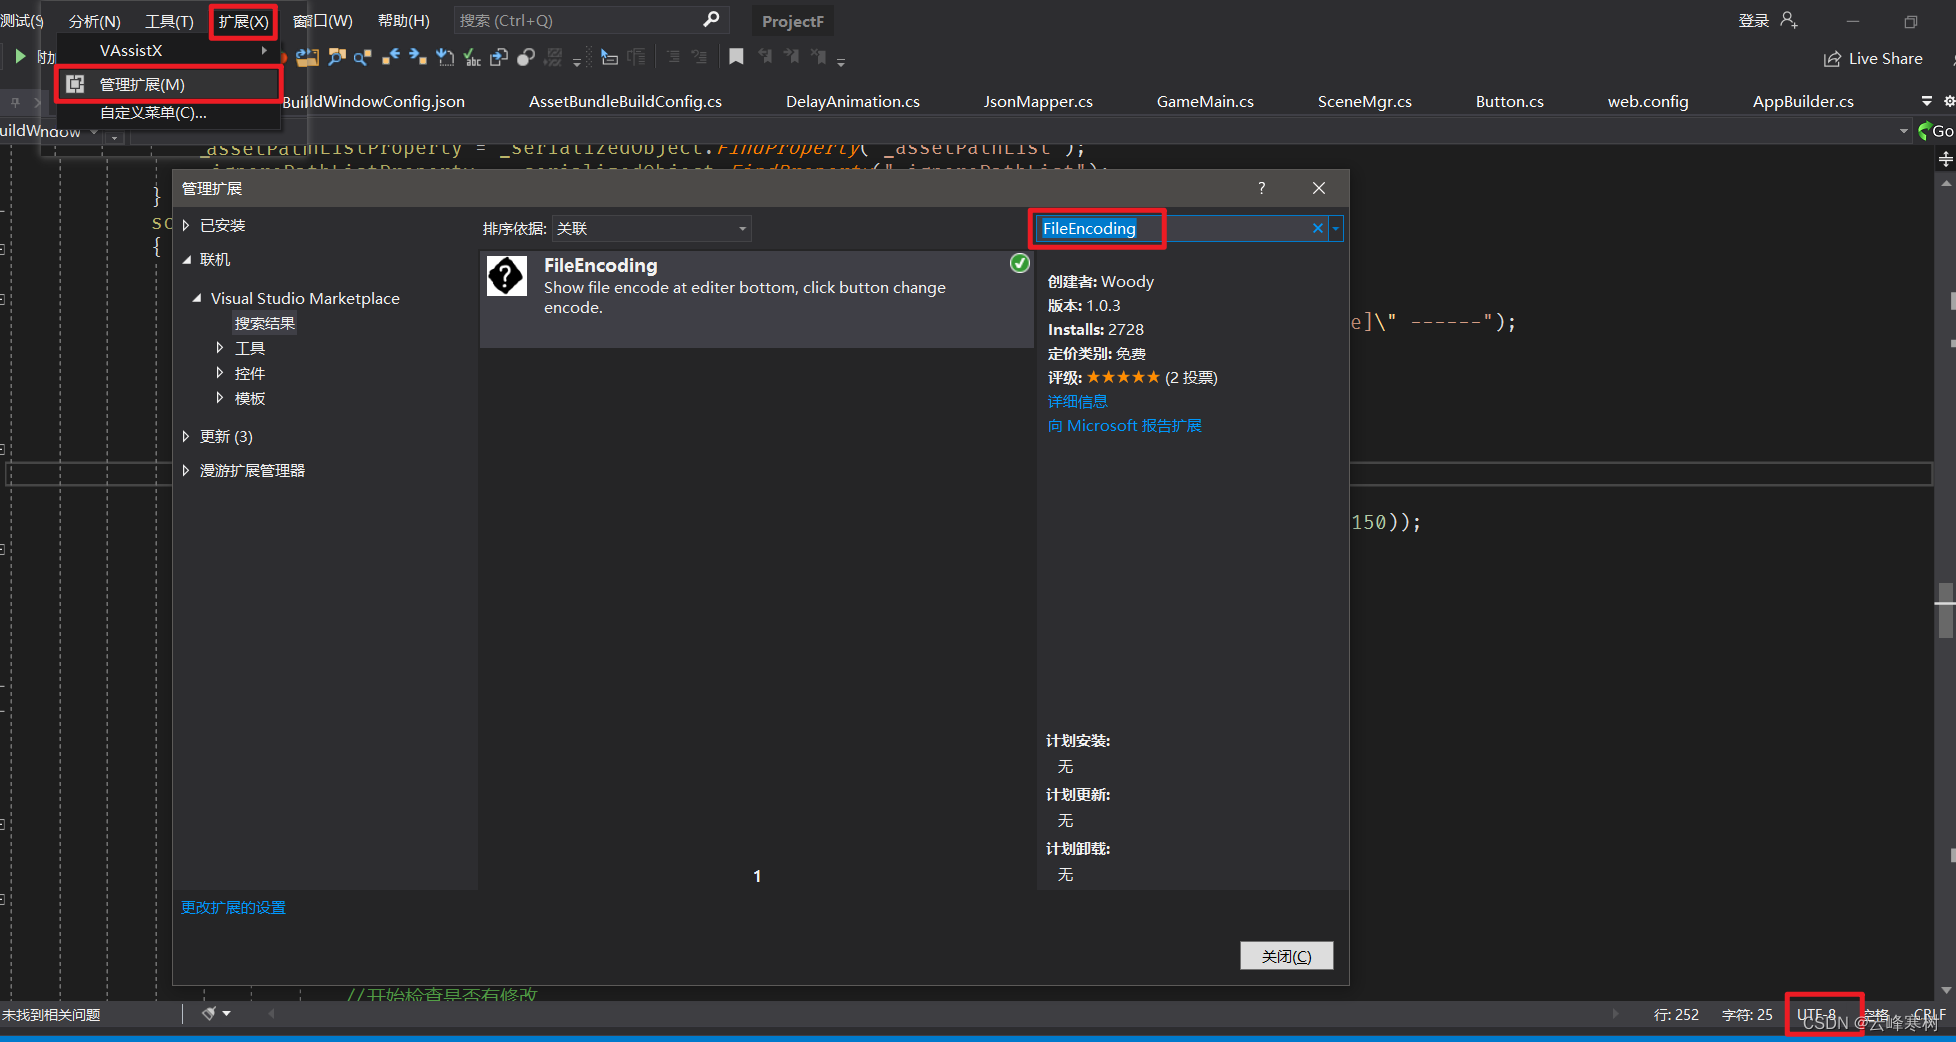
Task: Open the 扩展(X) menu
Action: (243, 21)
